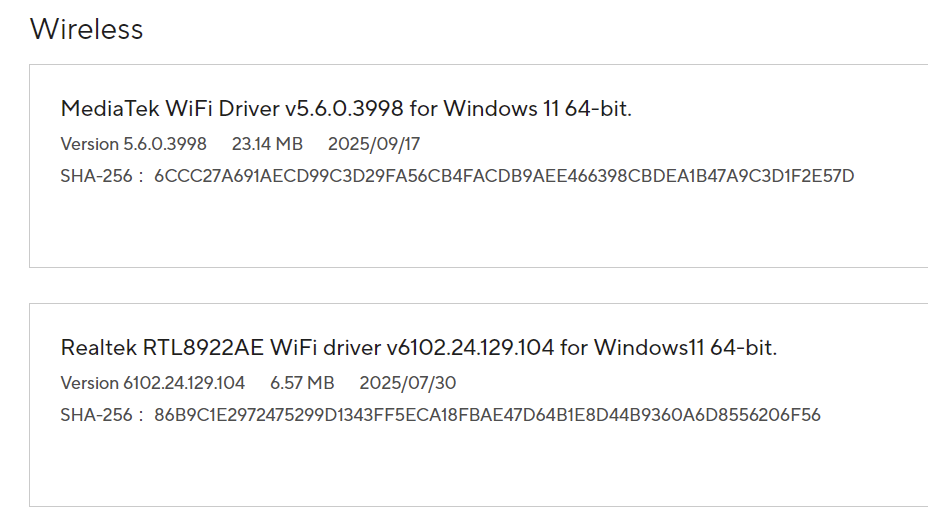The image size is (928, 527).
Task: Click the 6.57 MB file size text
Action: 302,383
